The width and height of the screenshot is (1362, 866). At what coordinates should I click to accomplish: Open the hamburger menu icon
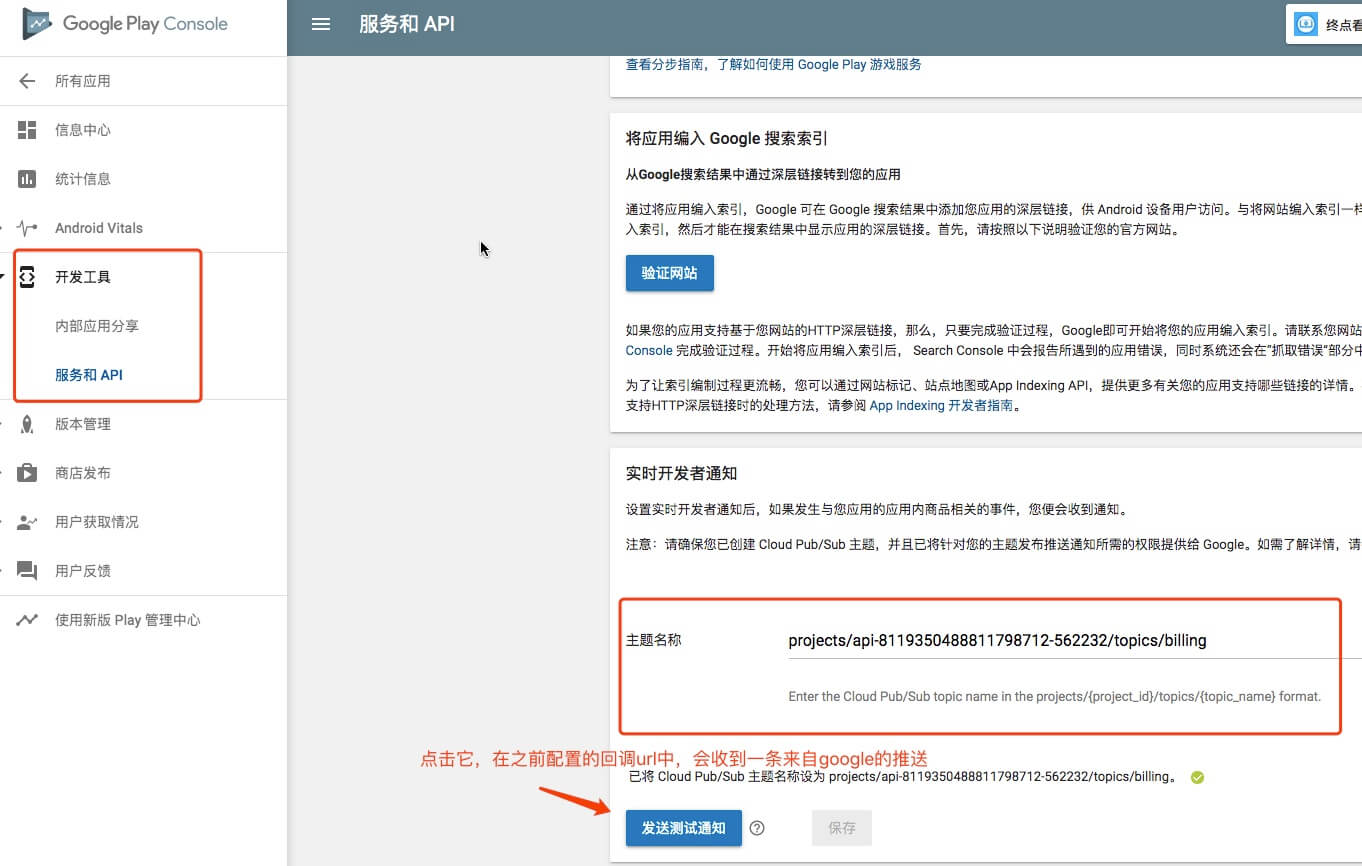coord(321,24)
